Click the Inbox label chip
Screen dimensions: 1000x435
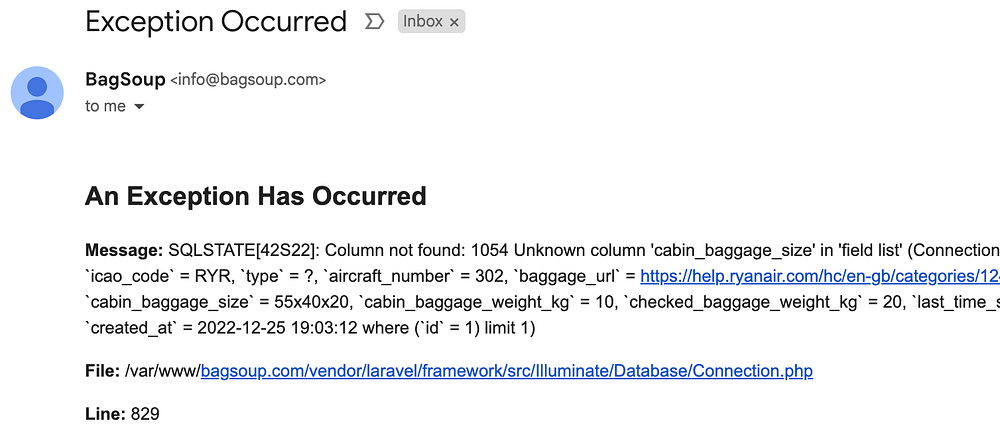click(x=422, y=21)
